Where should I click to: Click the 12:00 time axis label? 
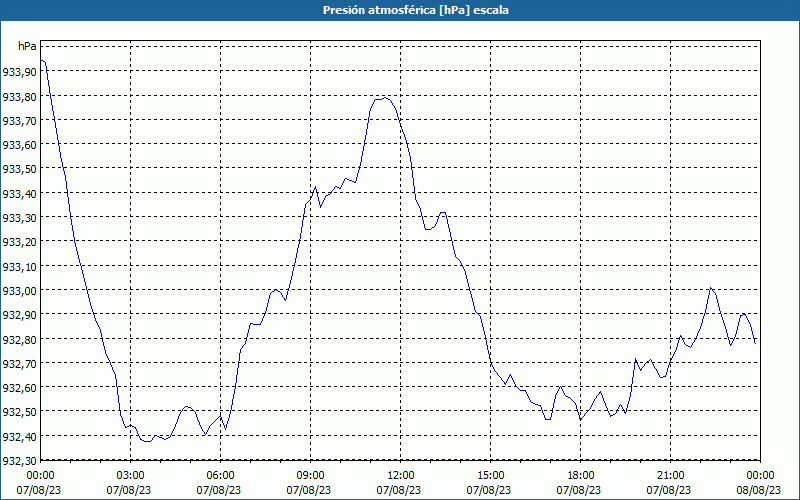point(401,476)
